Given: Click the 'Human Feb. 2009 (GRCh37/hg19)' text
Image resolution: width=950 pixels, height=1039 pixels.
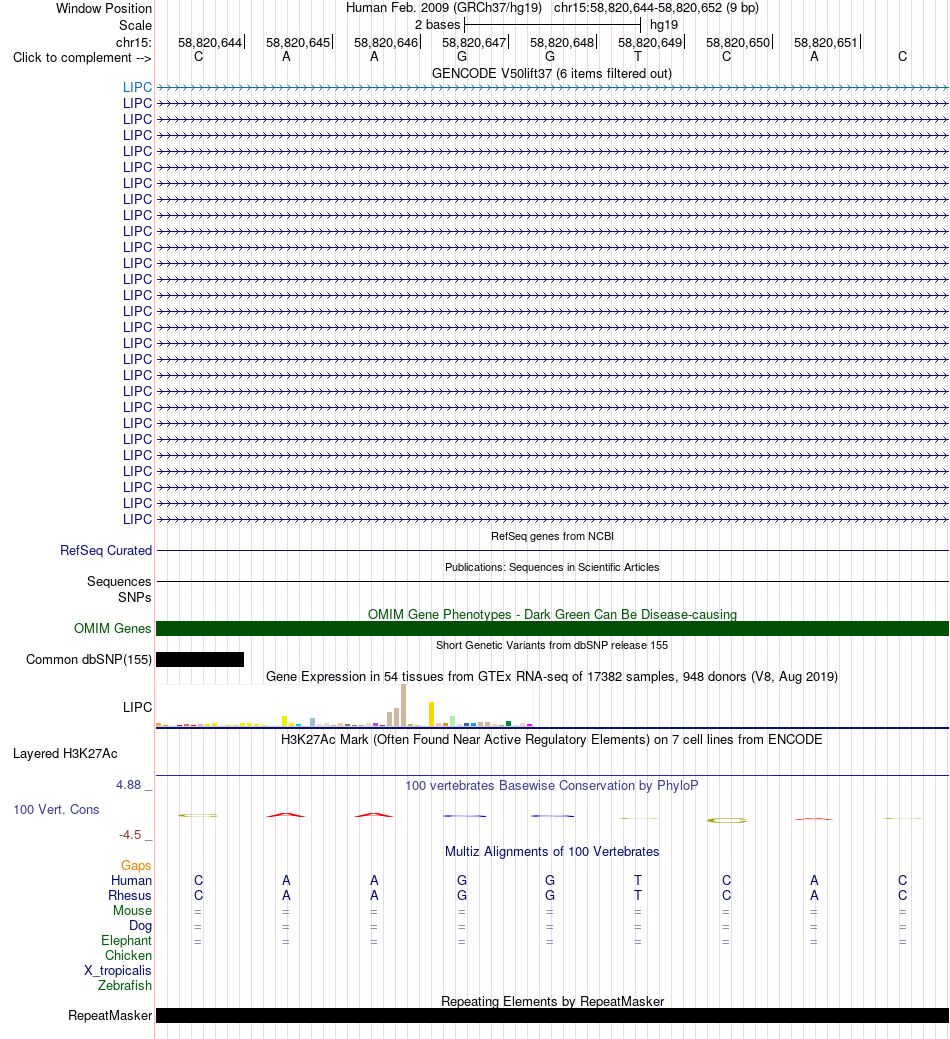Looking at the screenshot, I should pos(444,8).
